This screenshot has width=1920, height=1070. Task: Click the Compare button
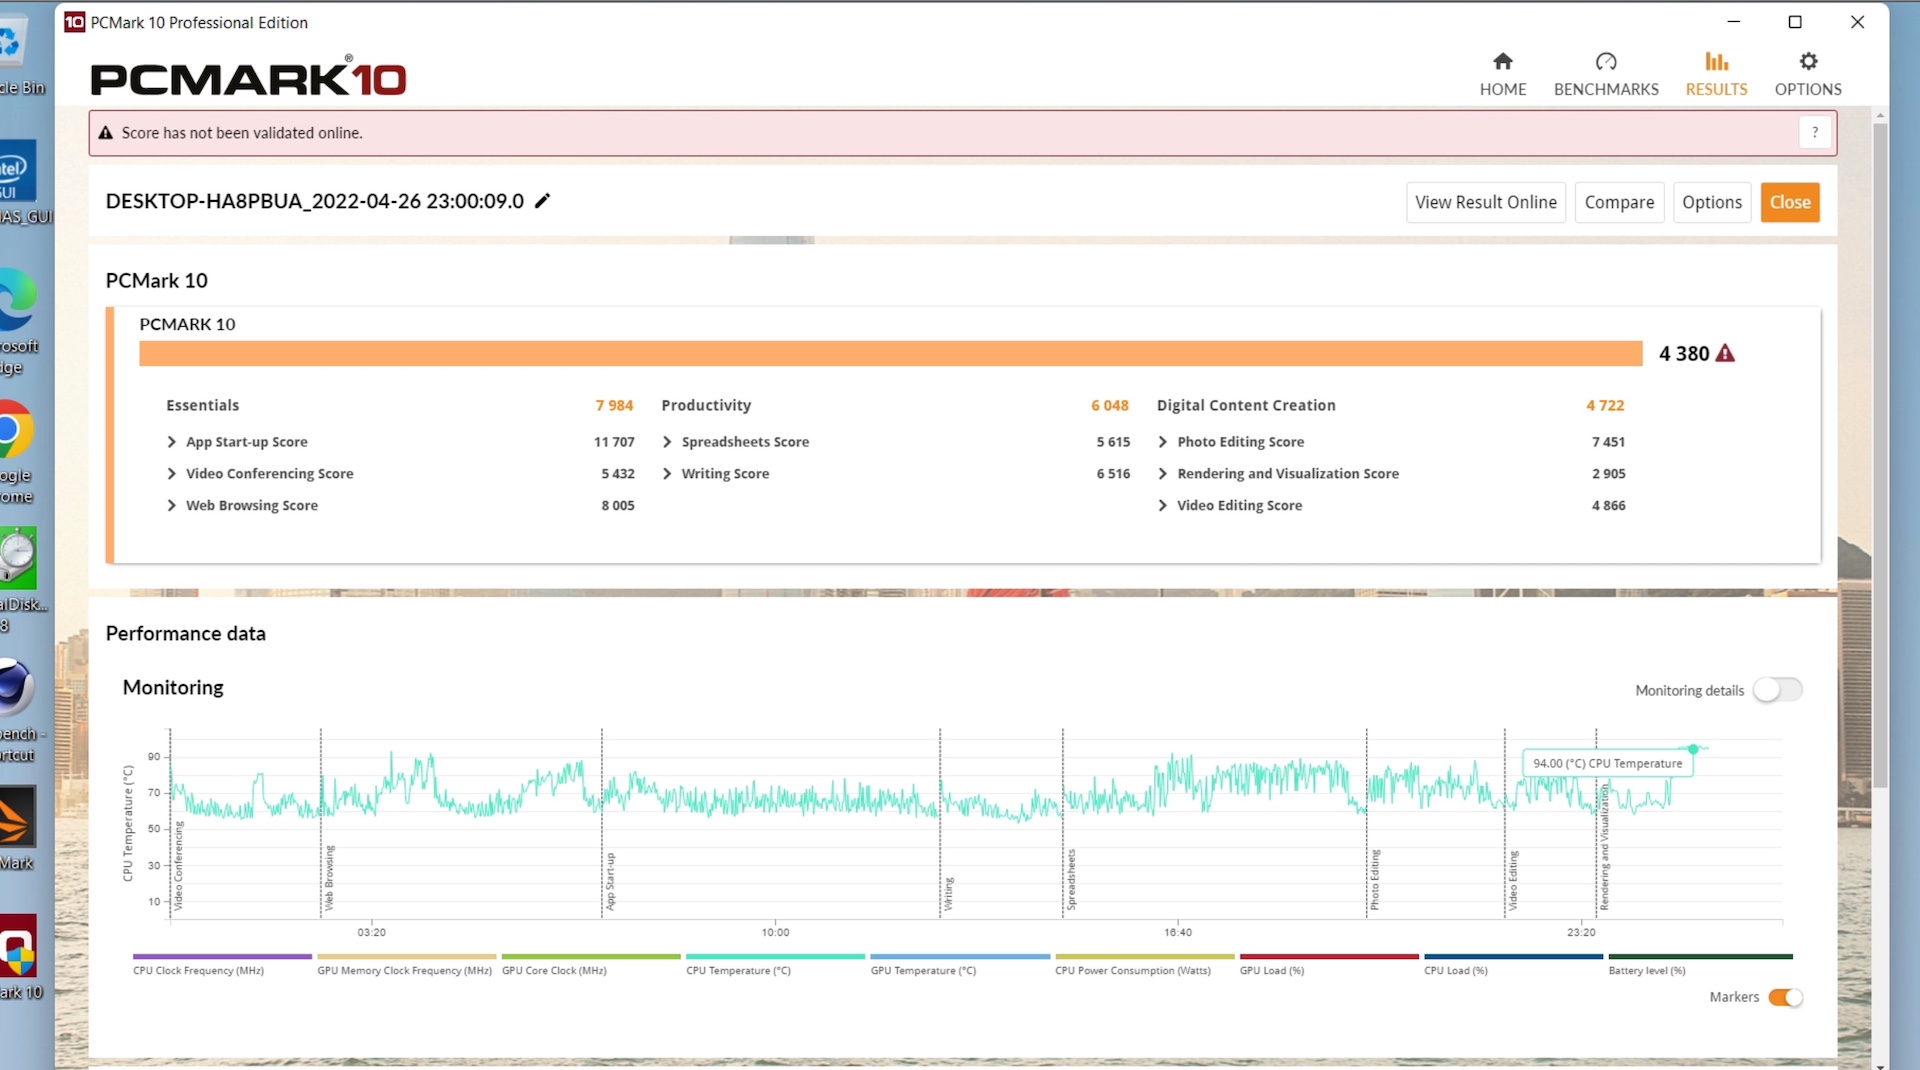[1619, 202]
